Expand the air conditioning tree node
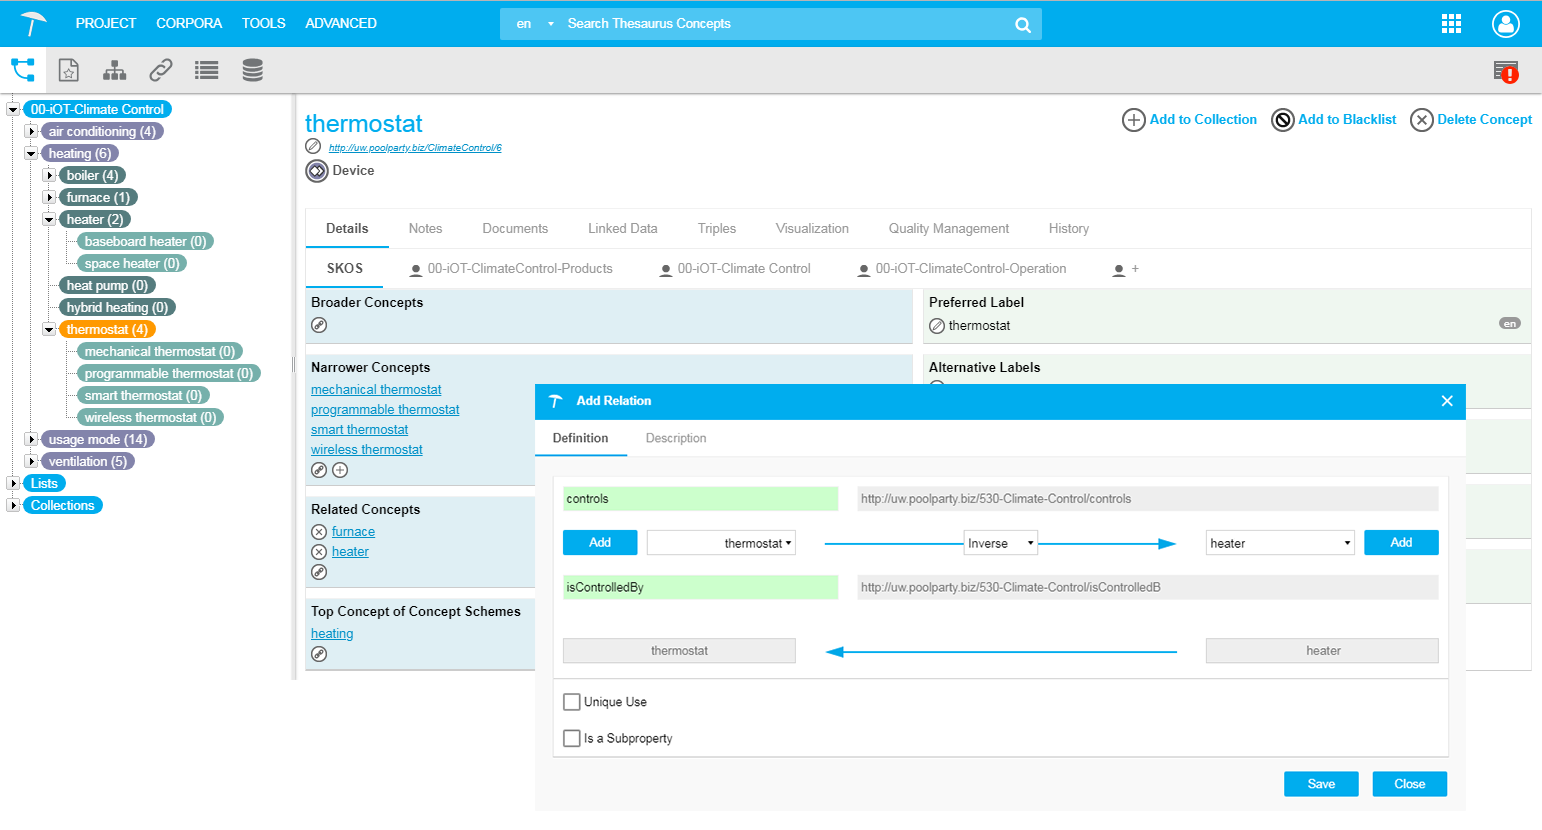The image size is (1542, 830). pyautogui.click(x=31, y=131)
